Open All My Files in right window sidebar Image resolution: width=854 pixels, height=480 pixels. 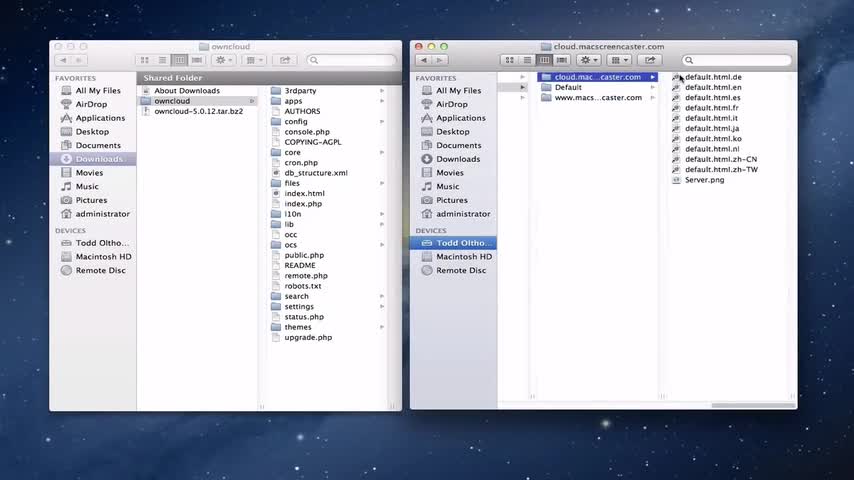click(451, 90)
